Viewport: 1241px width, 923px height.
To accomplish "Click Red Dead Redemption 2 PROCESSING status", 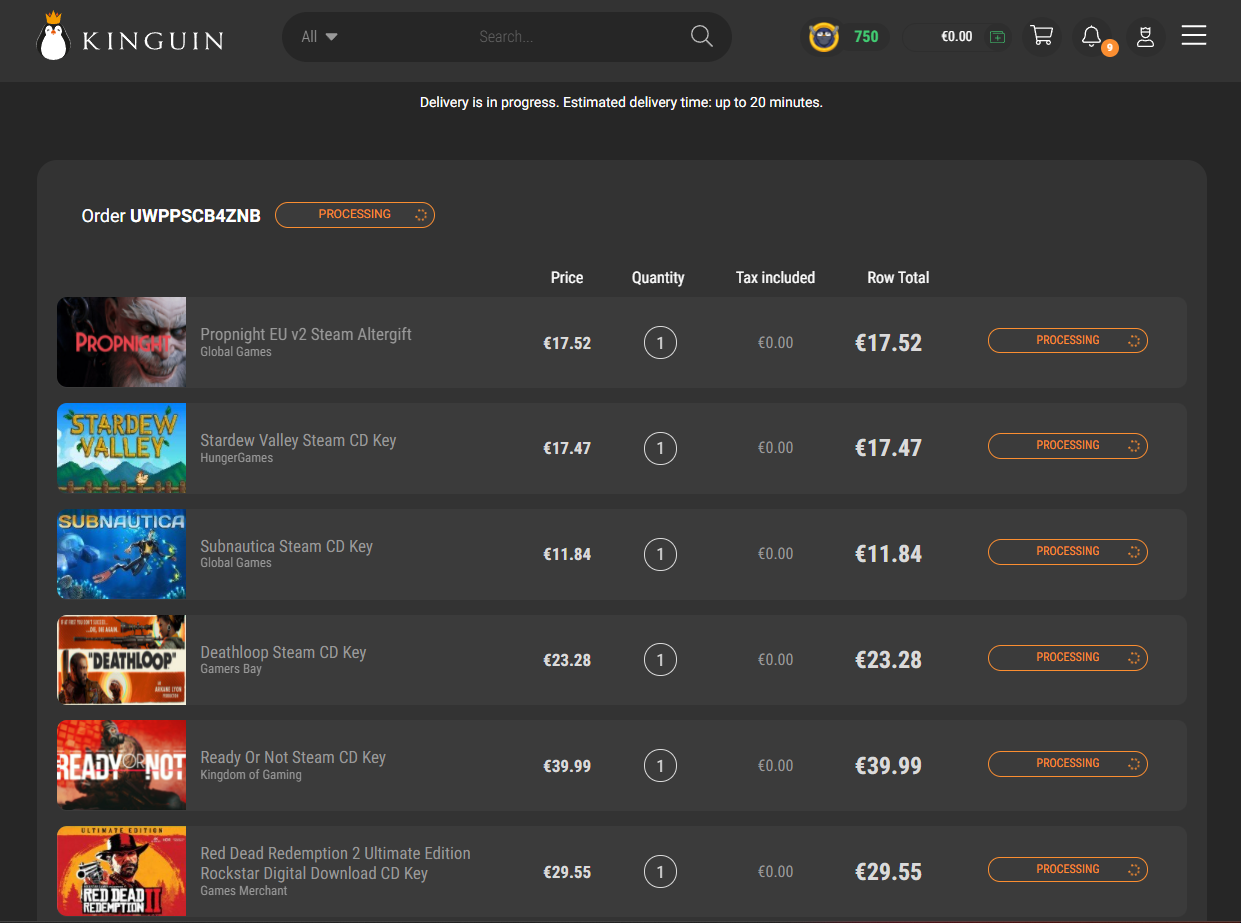I will point(1068,870).
